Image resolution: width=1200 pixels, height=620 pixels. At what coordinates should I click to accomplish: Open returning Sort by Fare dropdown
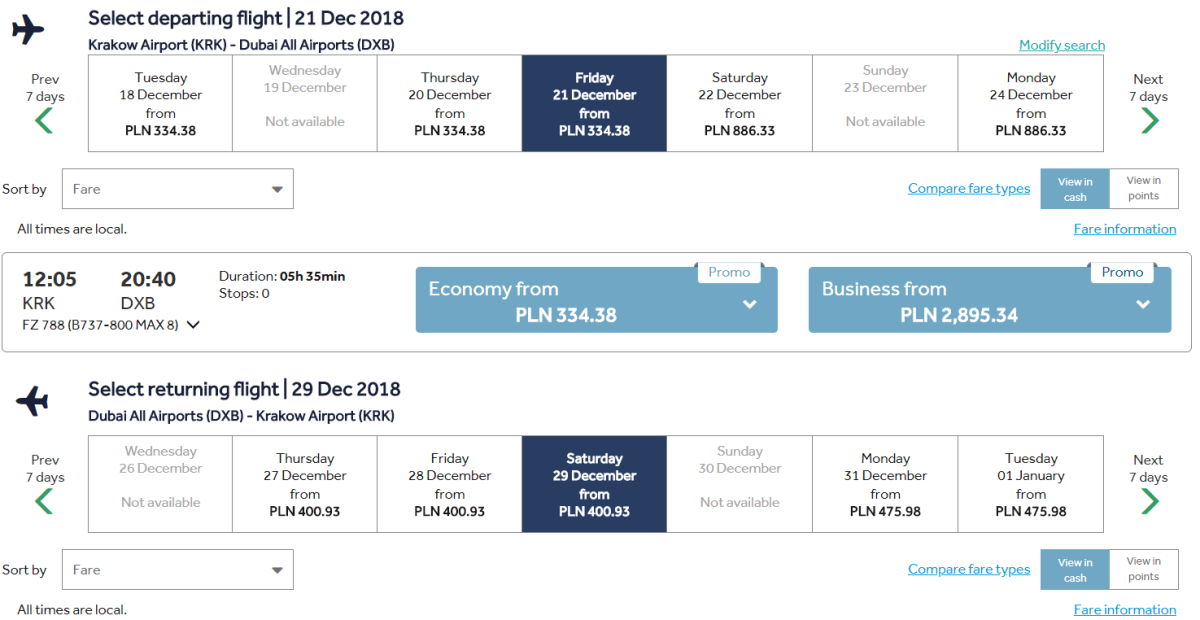(x=178, y=570)
